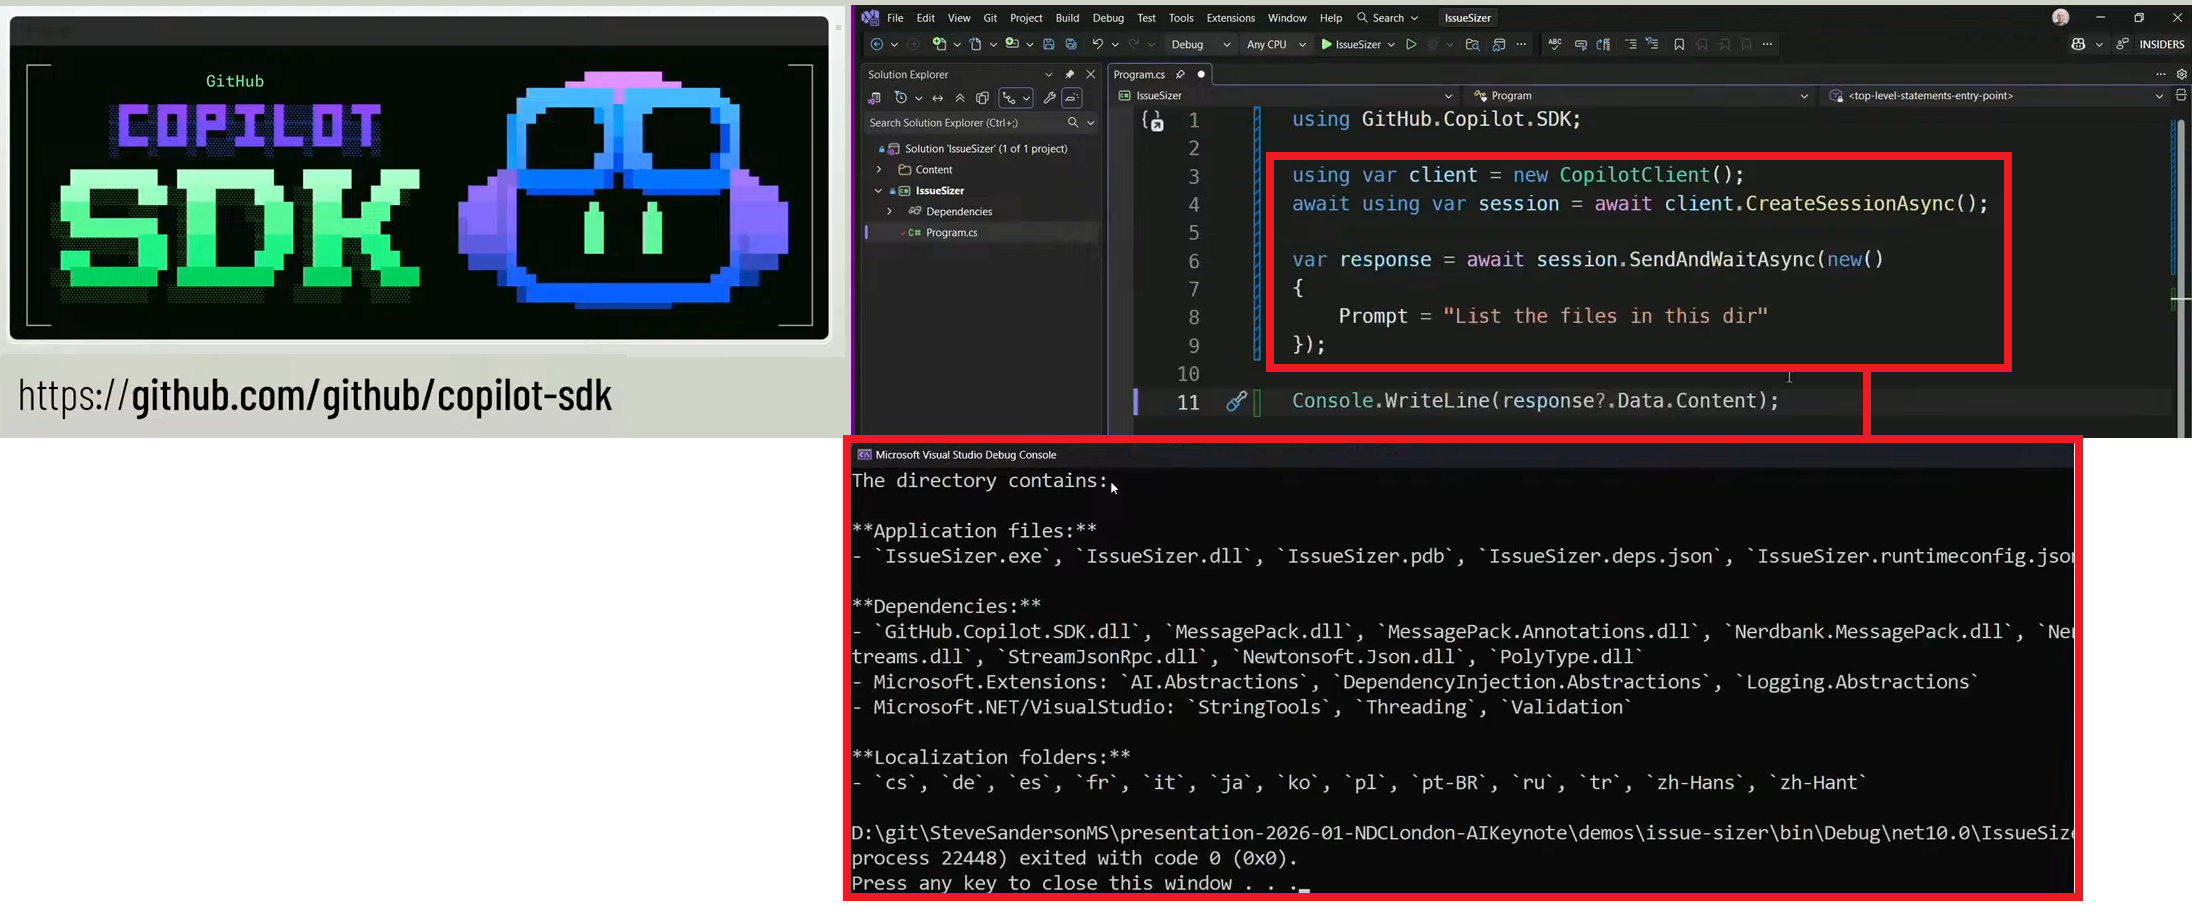Click the Search button in title bar

coord(1388,18)
